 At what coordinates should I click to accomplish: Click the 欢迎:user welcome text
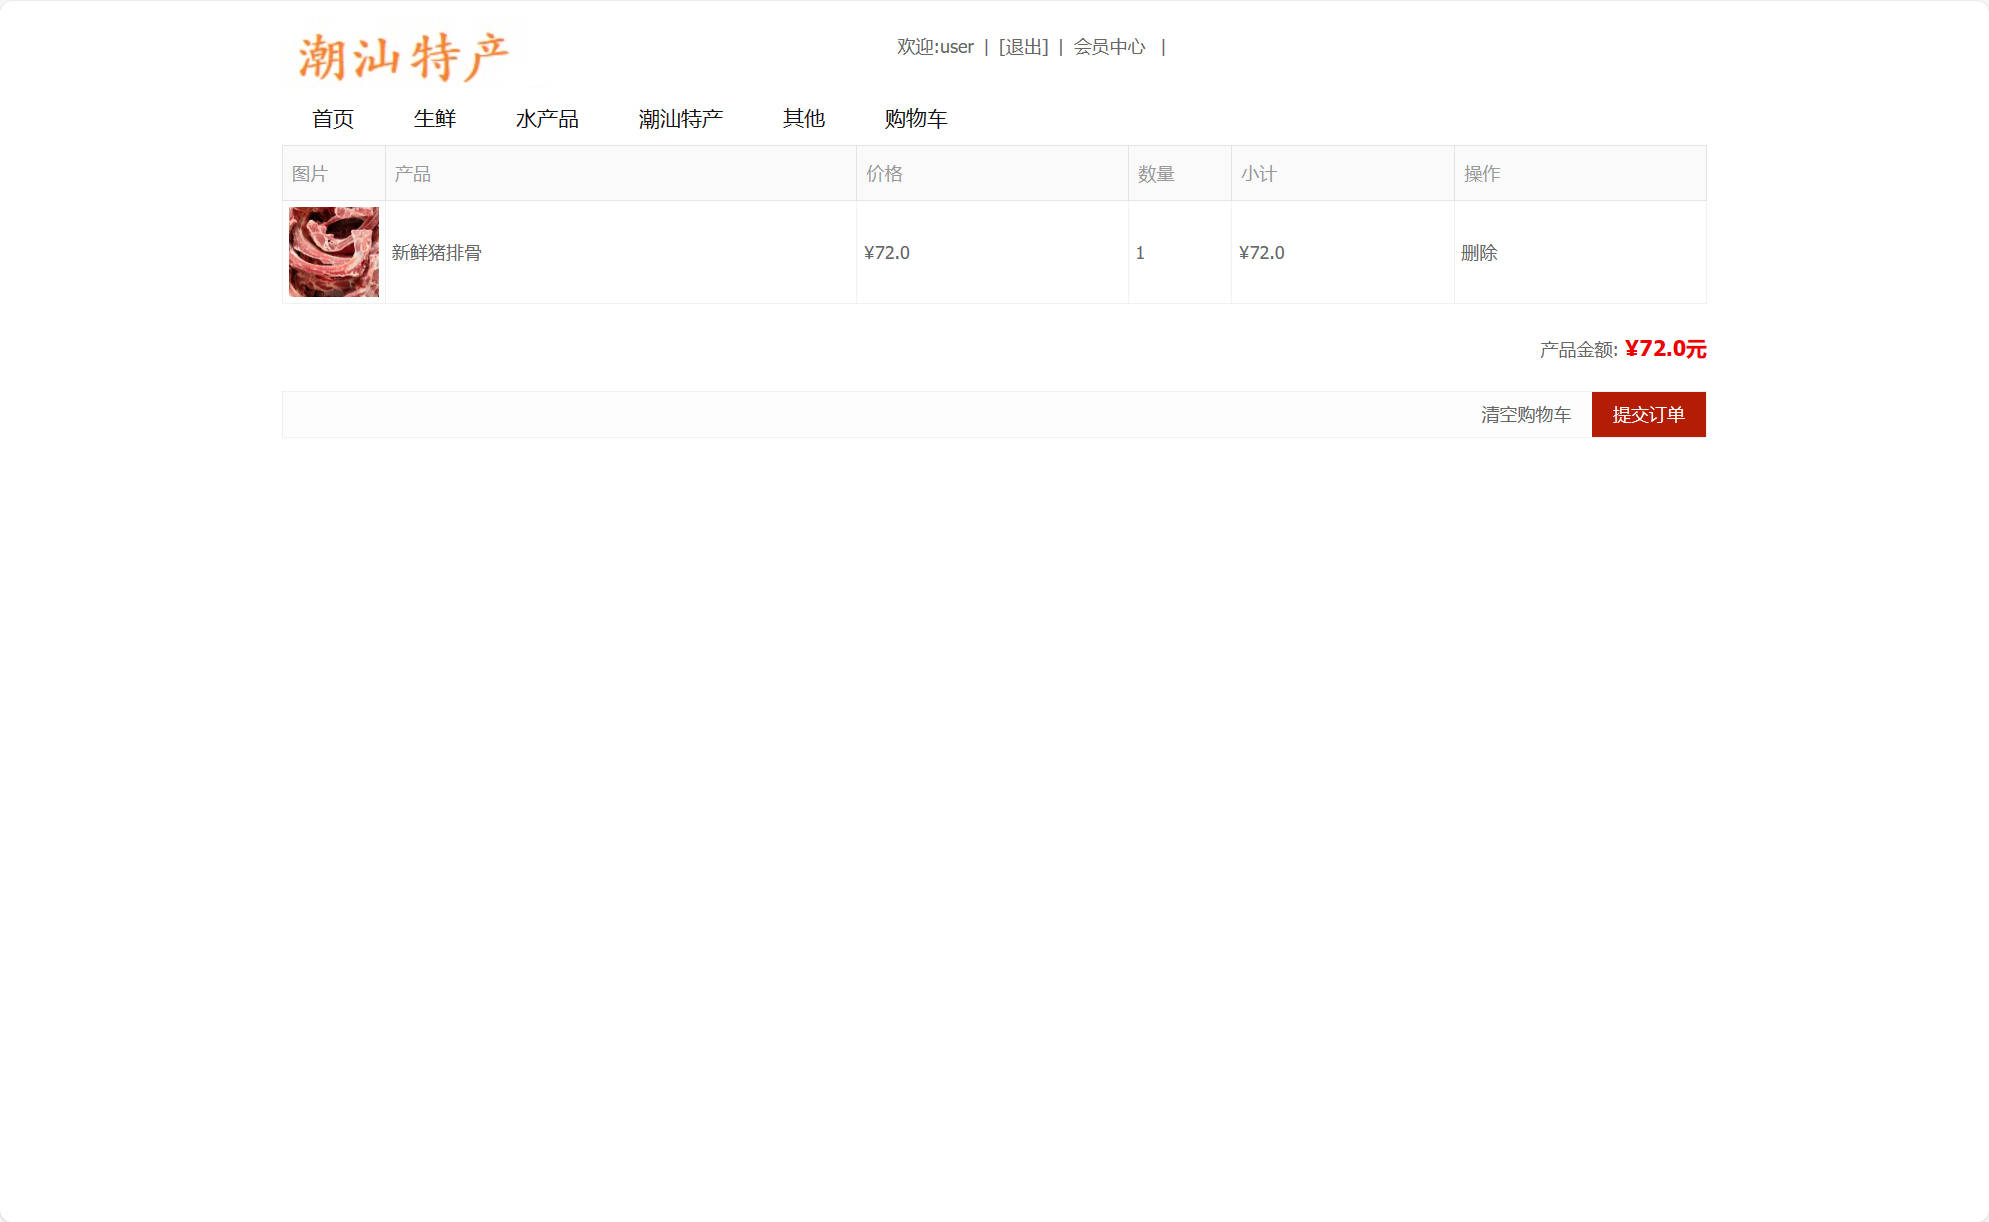coord(935,47)
